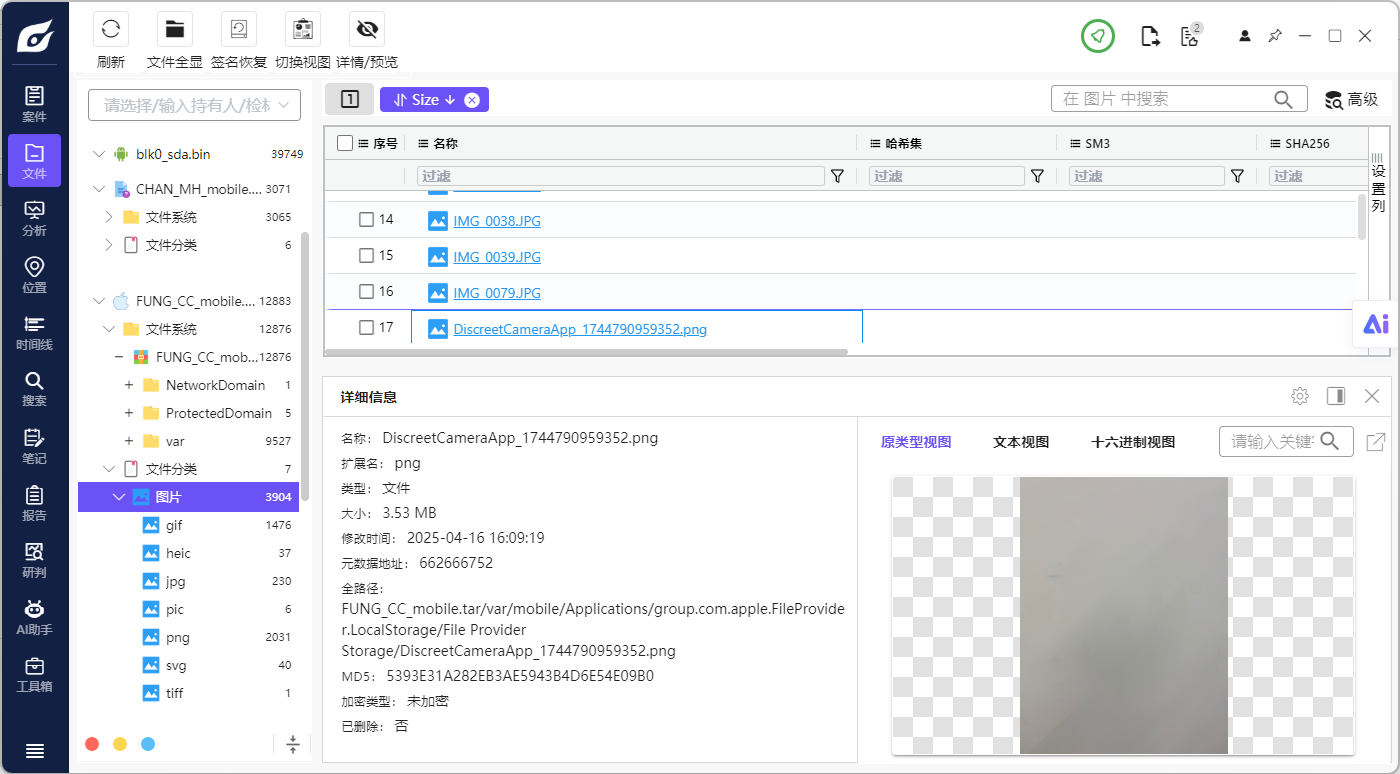Check the row 16 checkbox for IMG_0079.JPG

pyautogui.click(x=366, y=291)
